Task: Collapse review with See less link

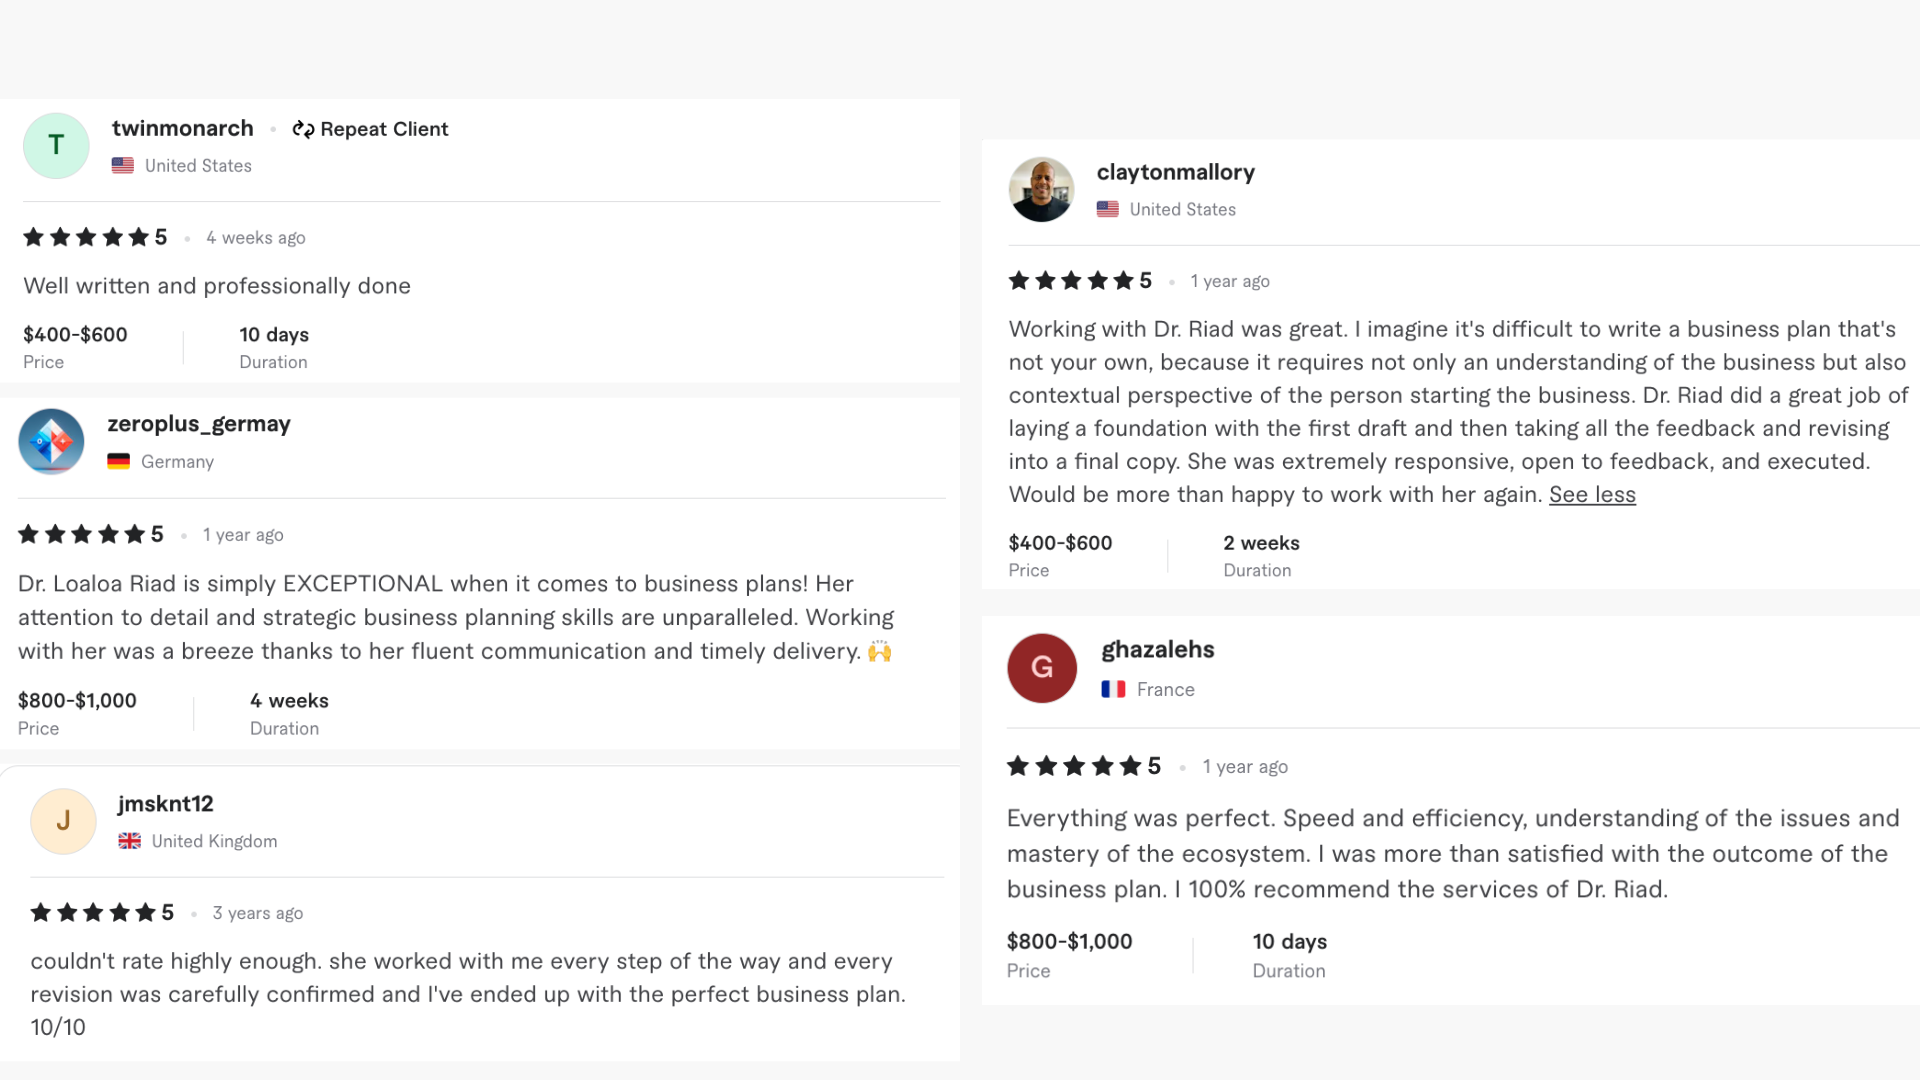Action: tap(1592, 494)
